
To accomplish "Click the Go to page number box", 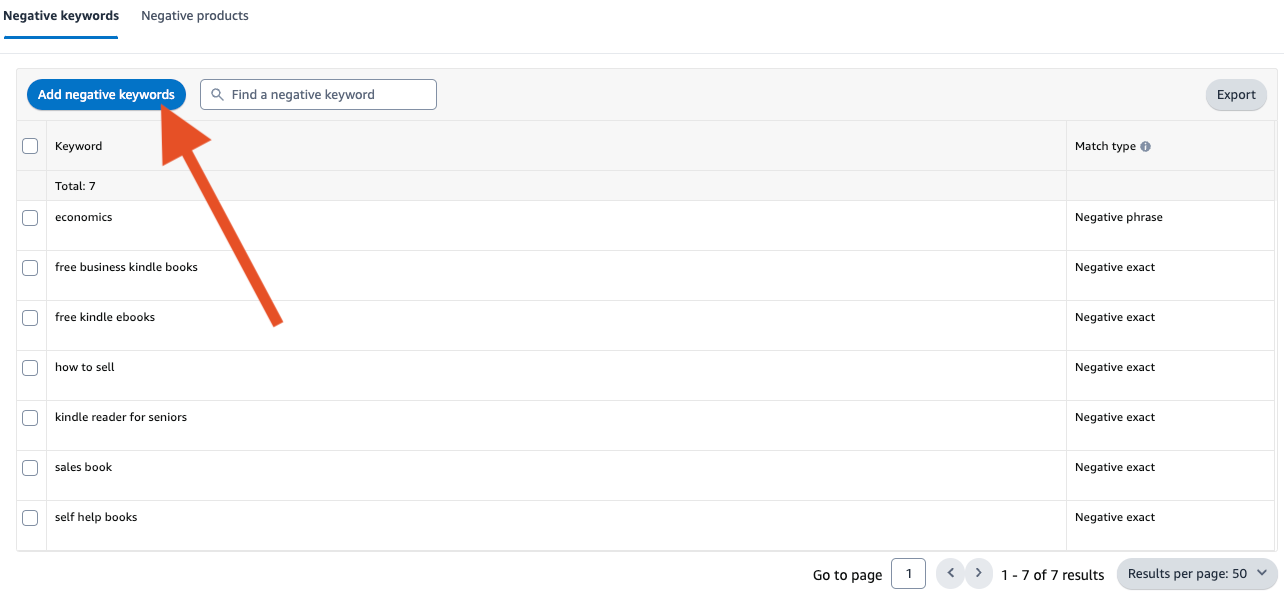I will pos(908,574).
